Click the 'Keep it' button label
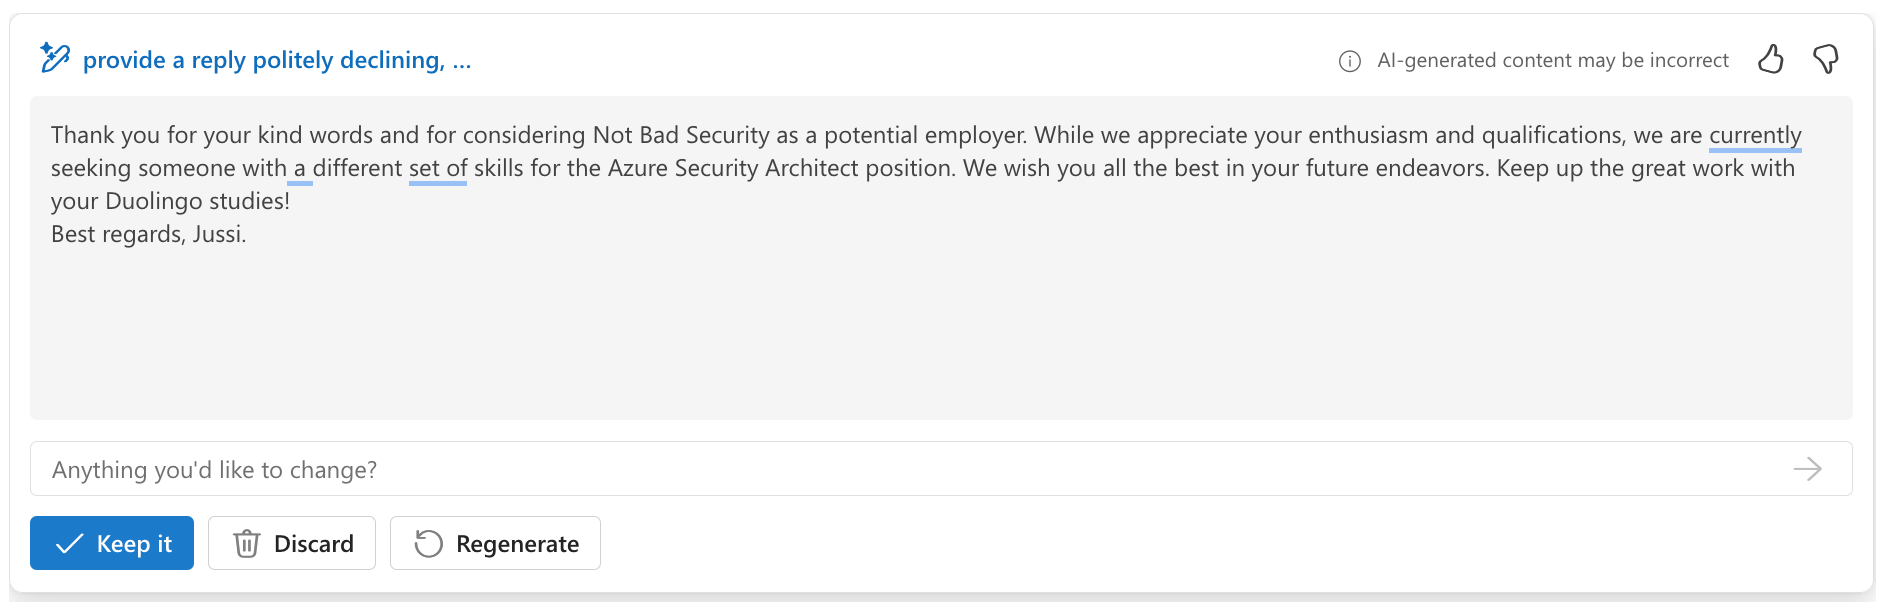 point(134,544)
